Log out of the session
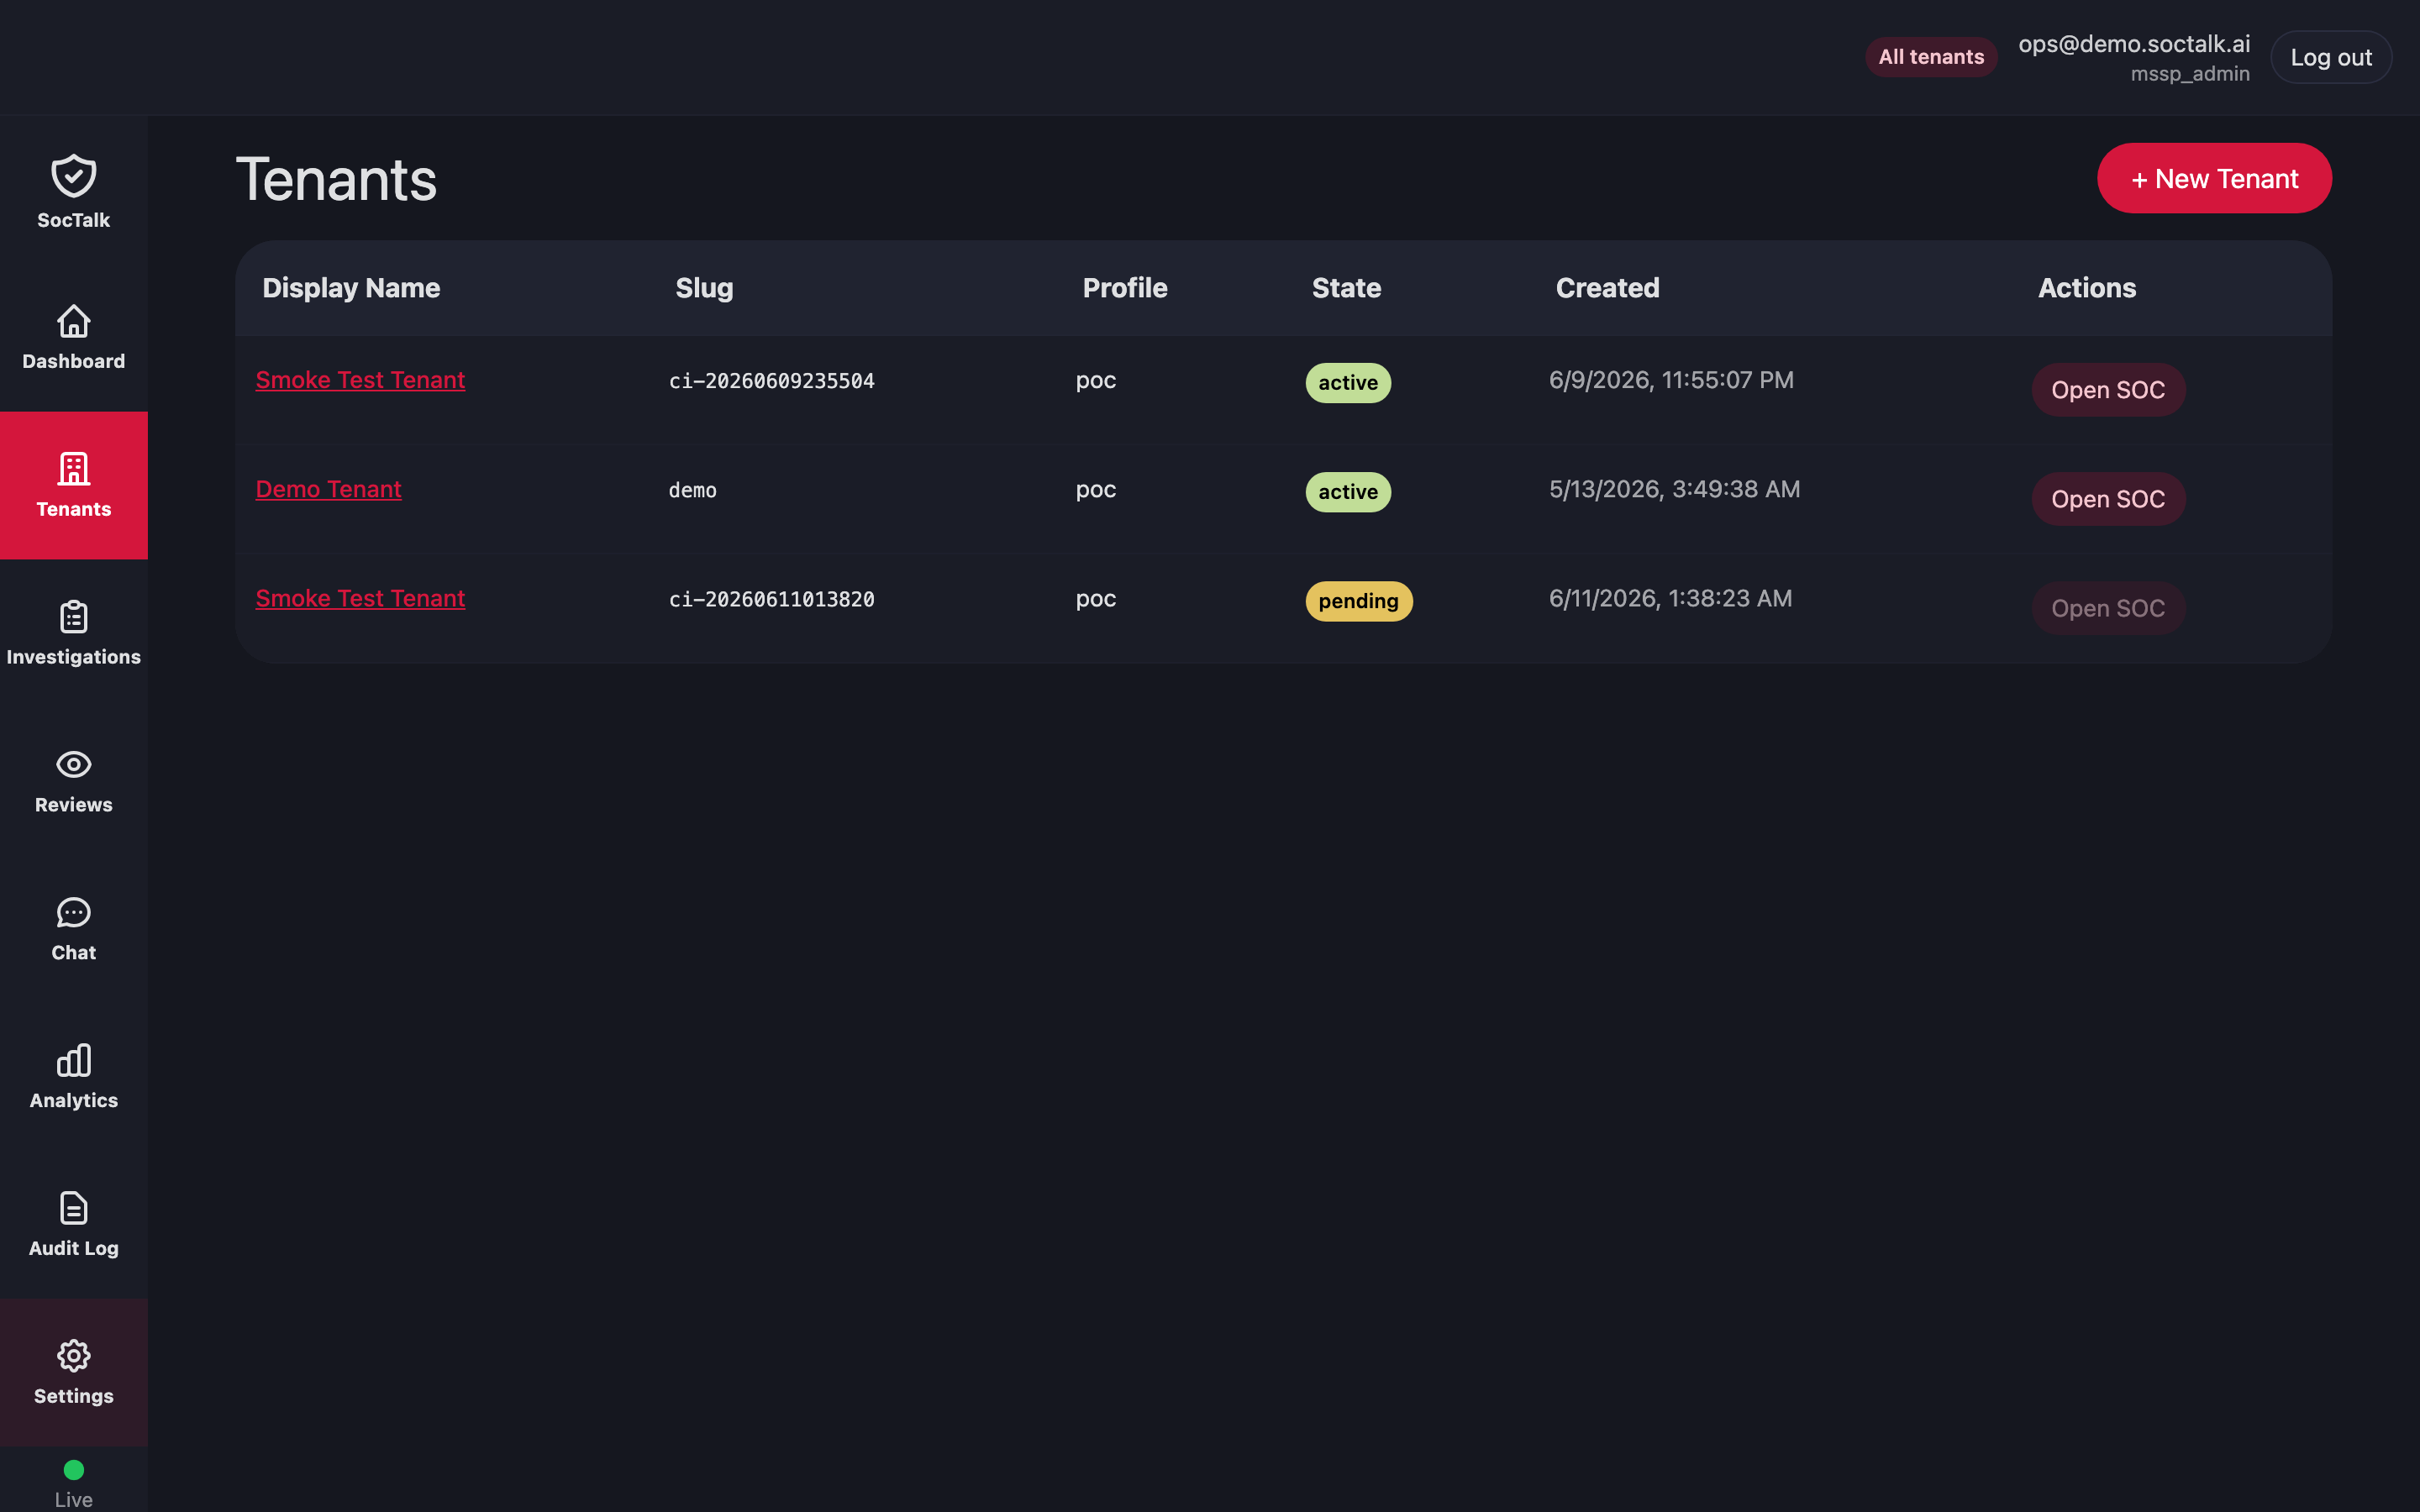 click(x=2331, y=57)
